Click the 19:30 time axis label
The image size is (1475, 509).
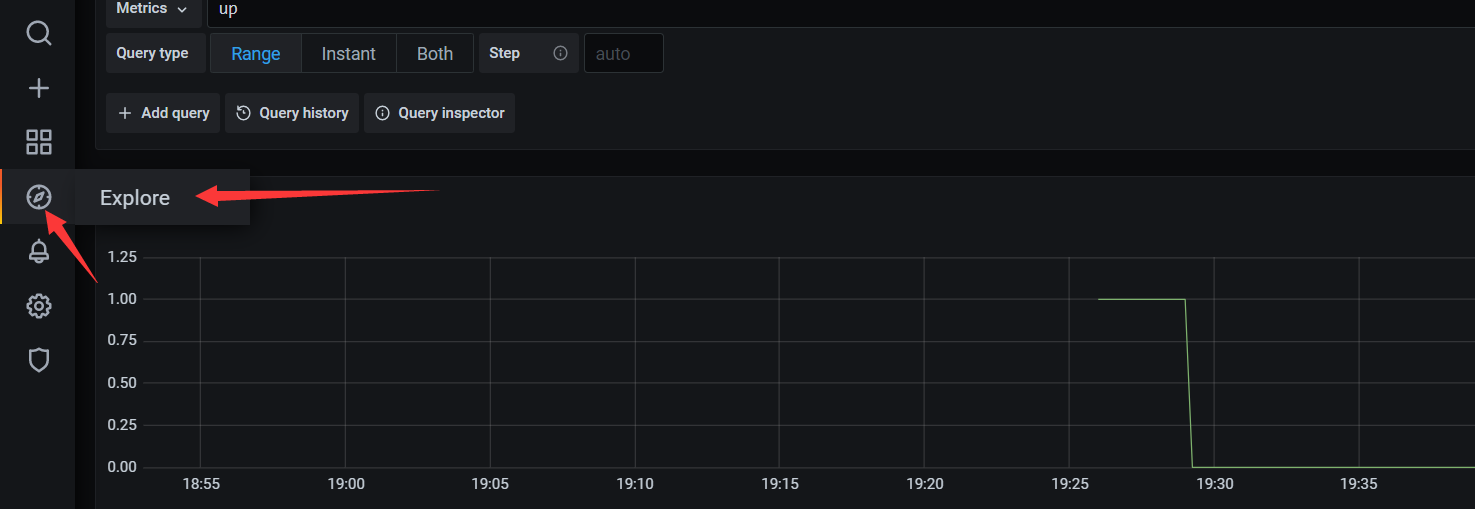[1214, 484]
